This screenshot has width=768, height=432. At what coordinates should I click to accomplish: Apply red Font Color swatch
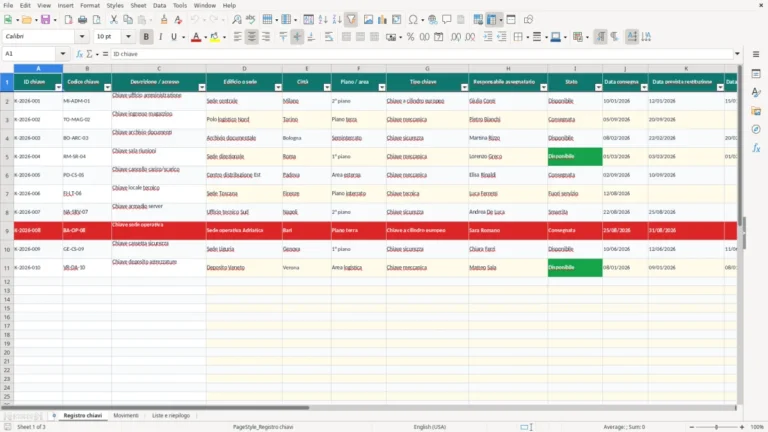196,37
